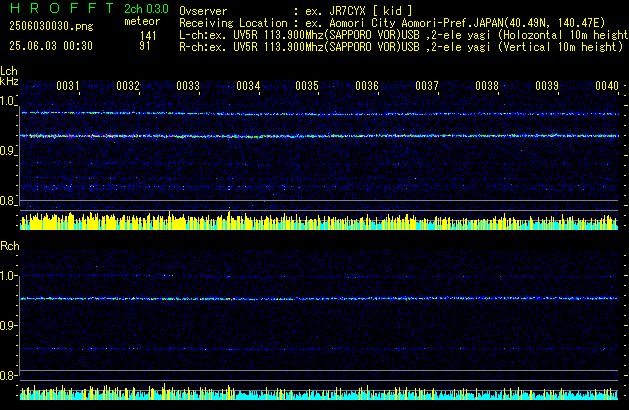Screen dimensions: 629x410
Task: Click the Lch yellow-cyan signal level graph
Action: 319,220
